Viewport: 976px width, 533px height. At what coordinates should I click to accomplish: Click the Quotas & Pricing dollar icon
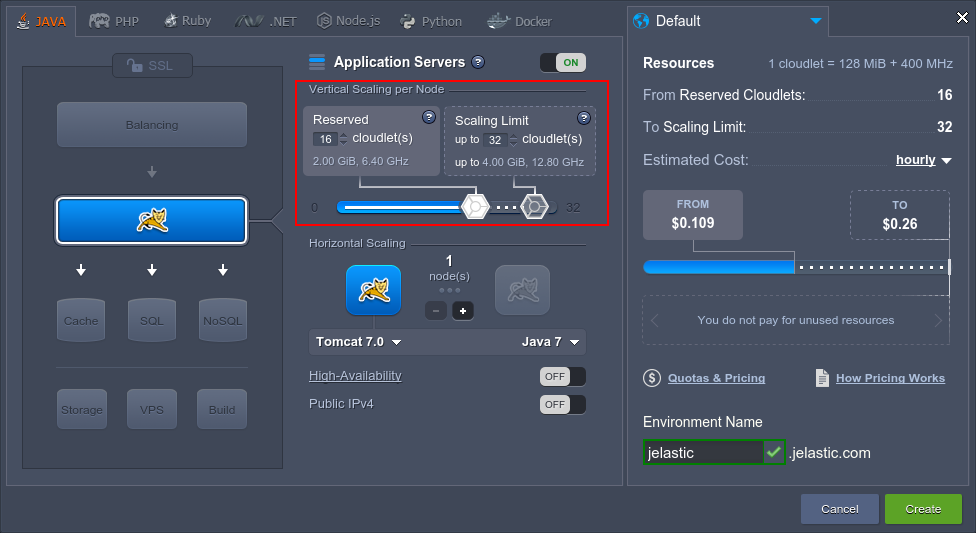(x=652, y=378)
